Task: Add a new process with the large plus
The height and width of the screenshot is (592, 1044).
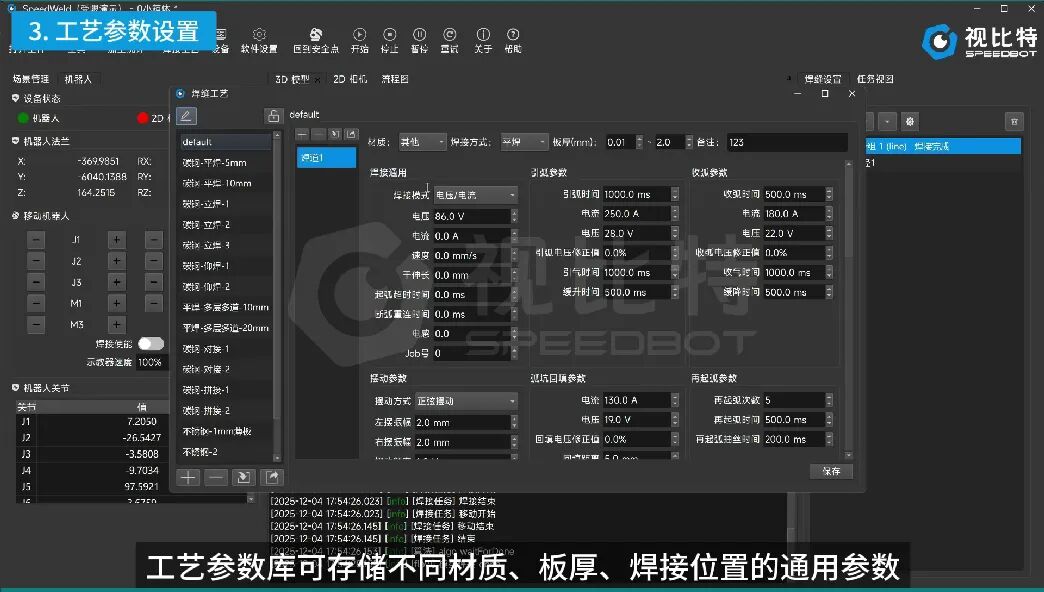Action: coord(188,477)
